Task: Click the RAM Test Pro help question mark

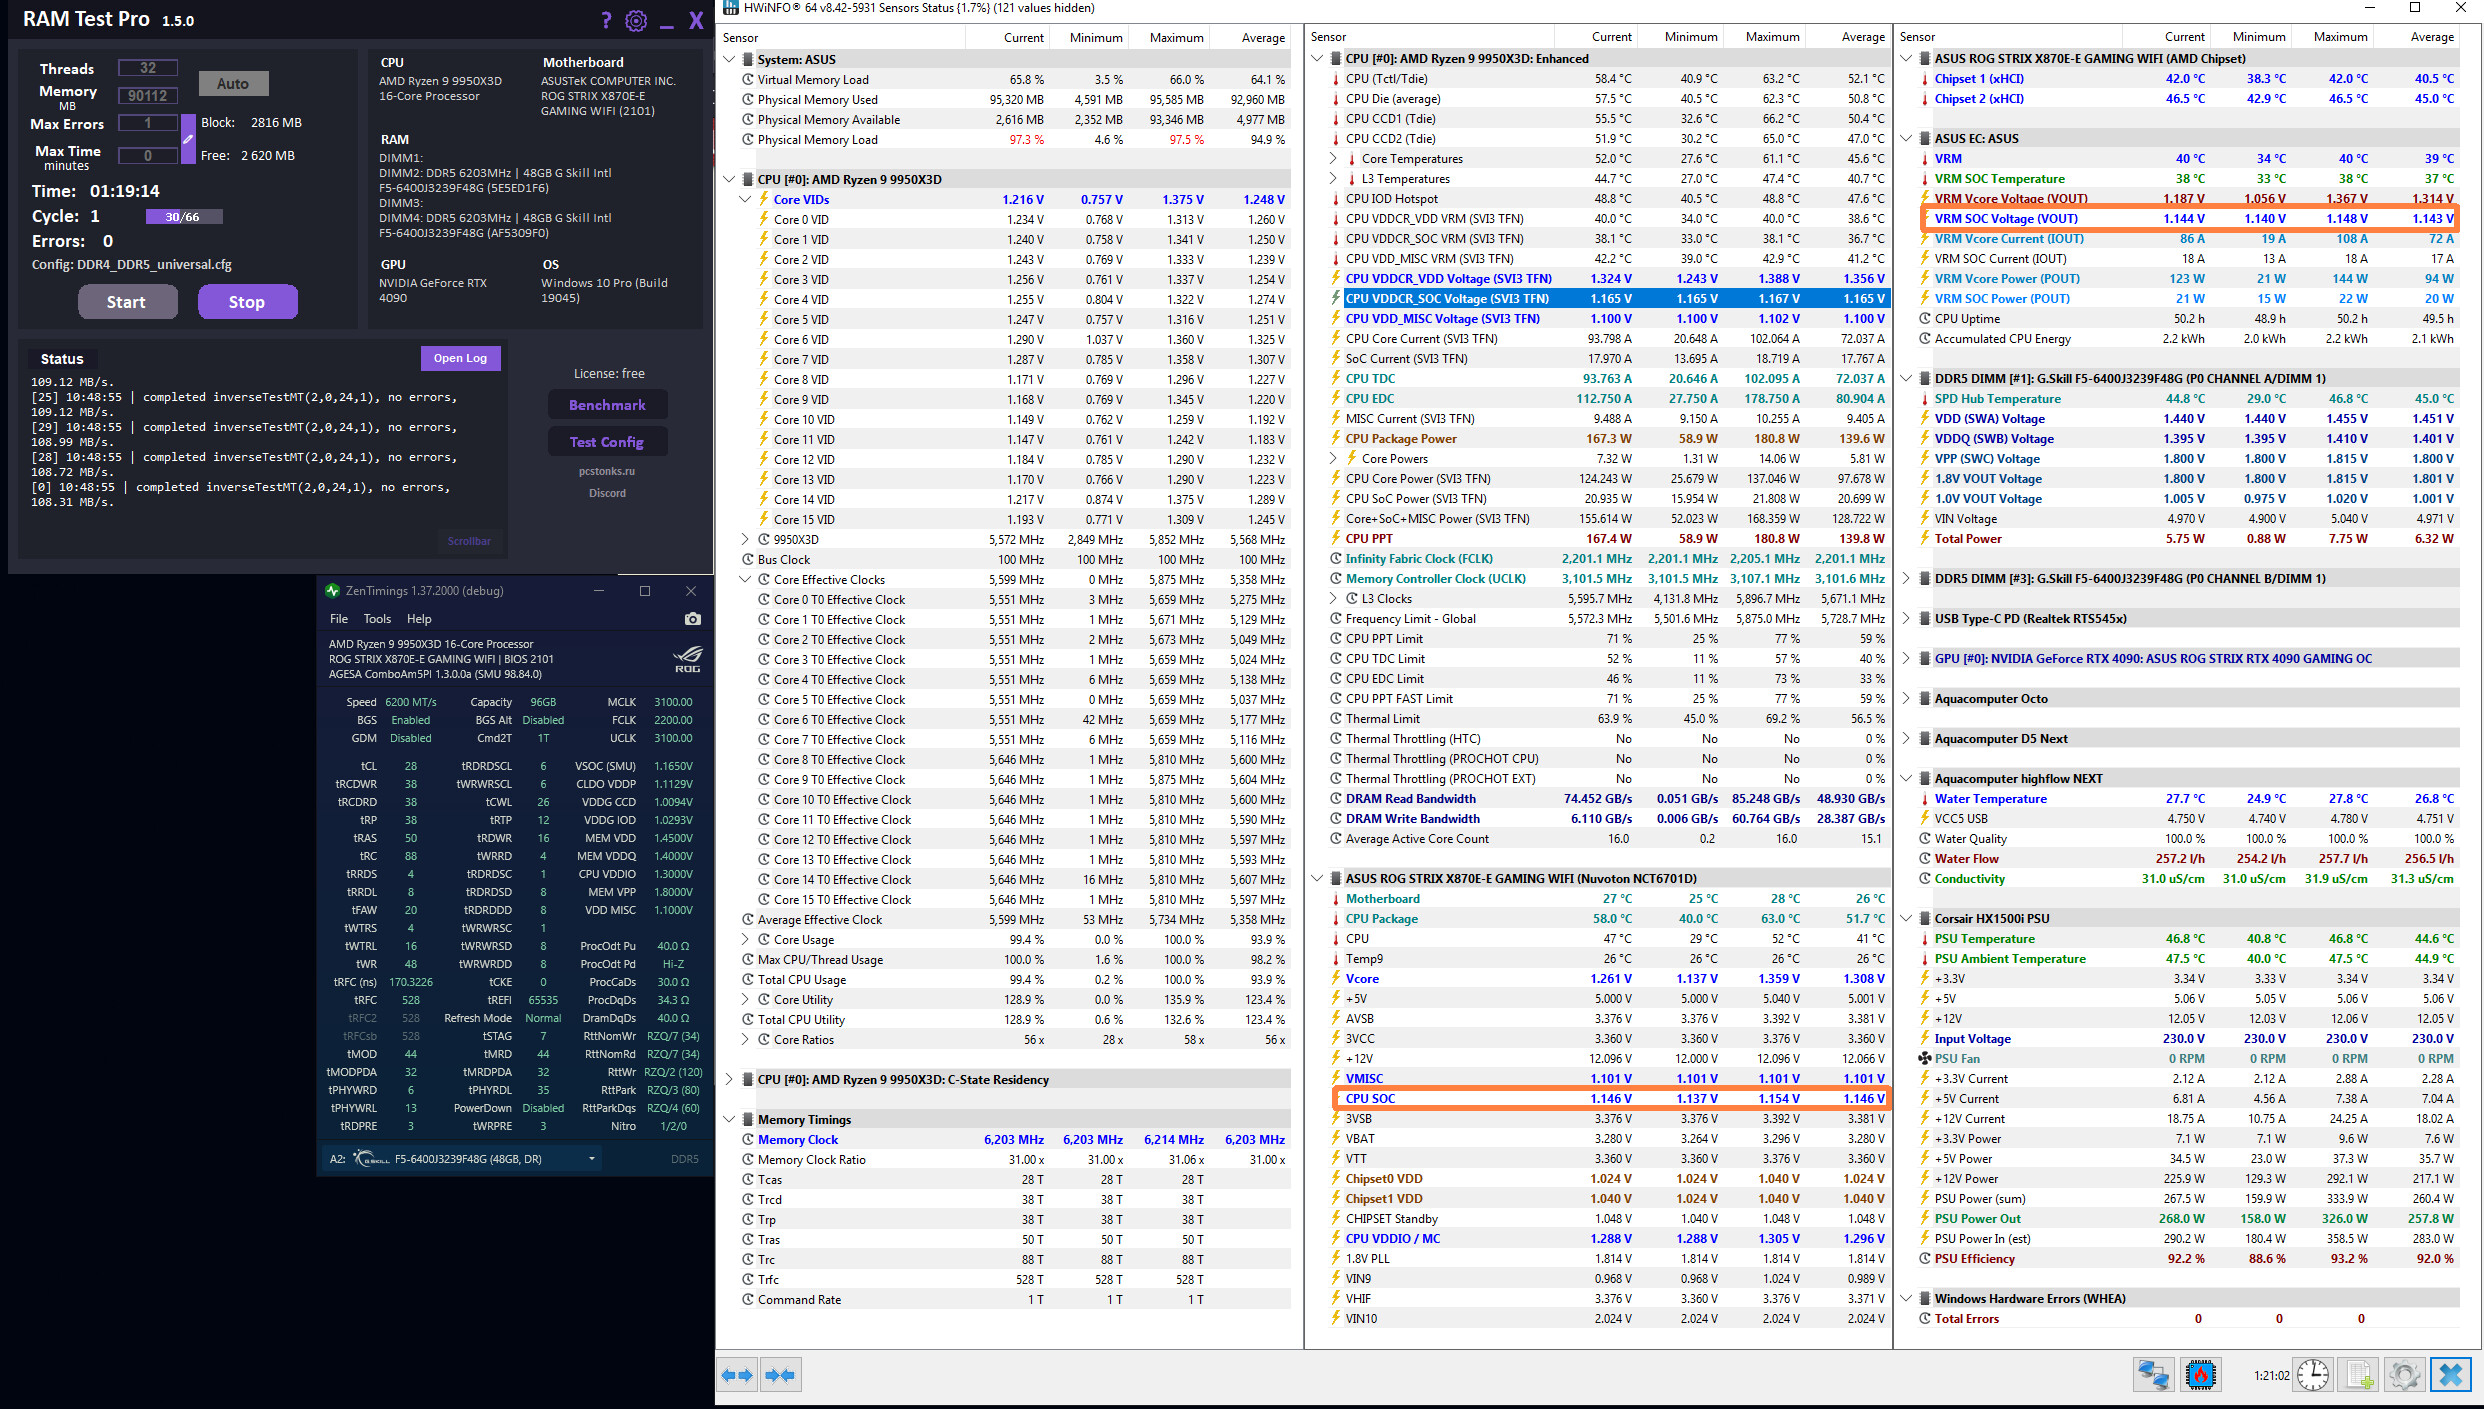Action: click(x=606, y=20)
